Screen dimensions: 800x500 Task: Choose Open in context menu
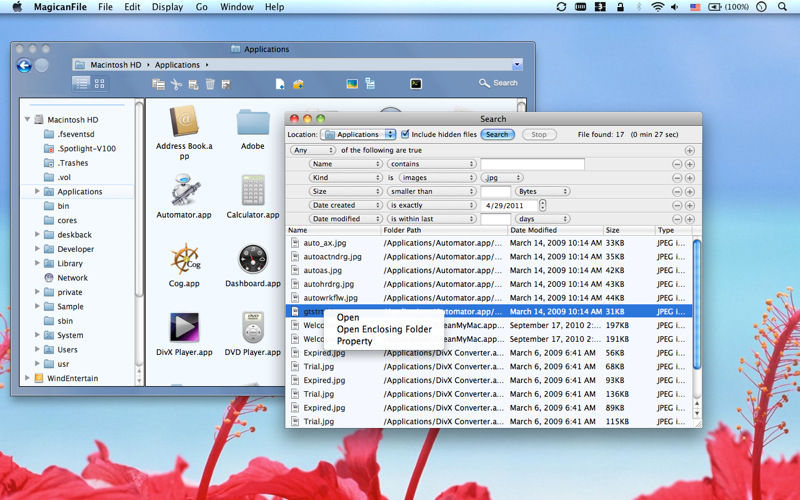tap(348, 317)
